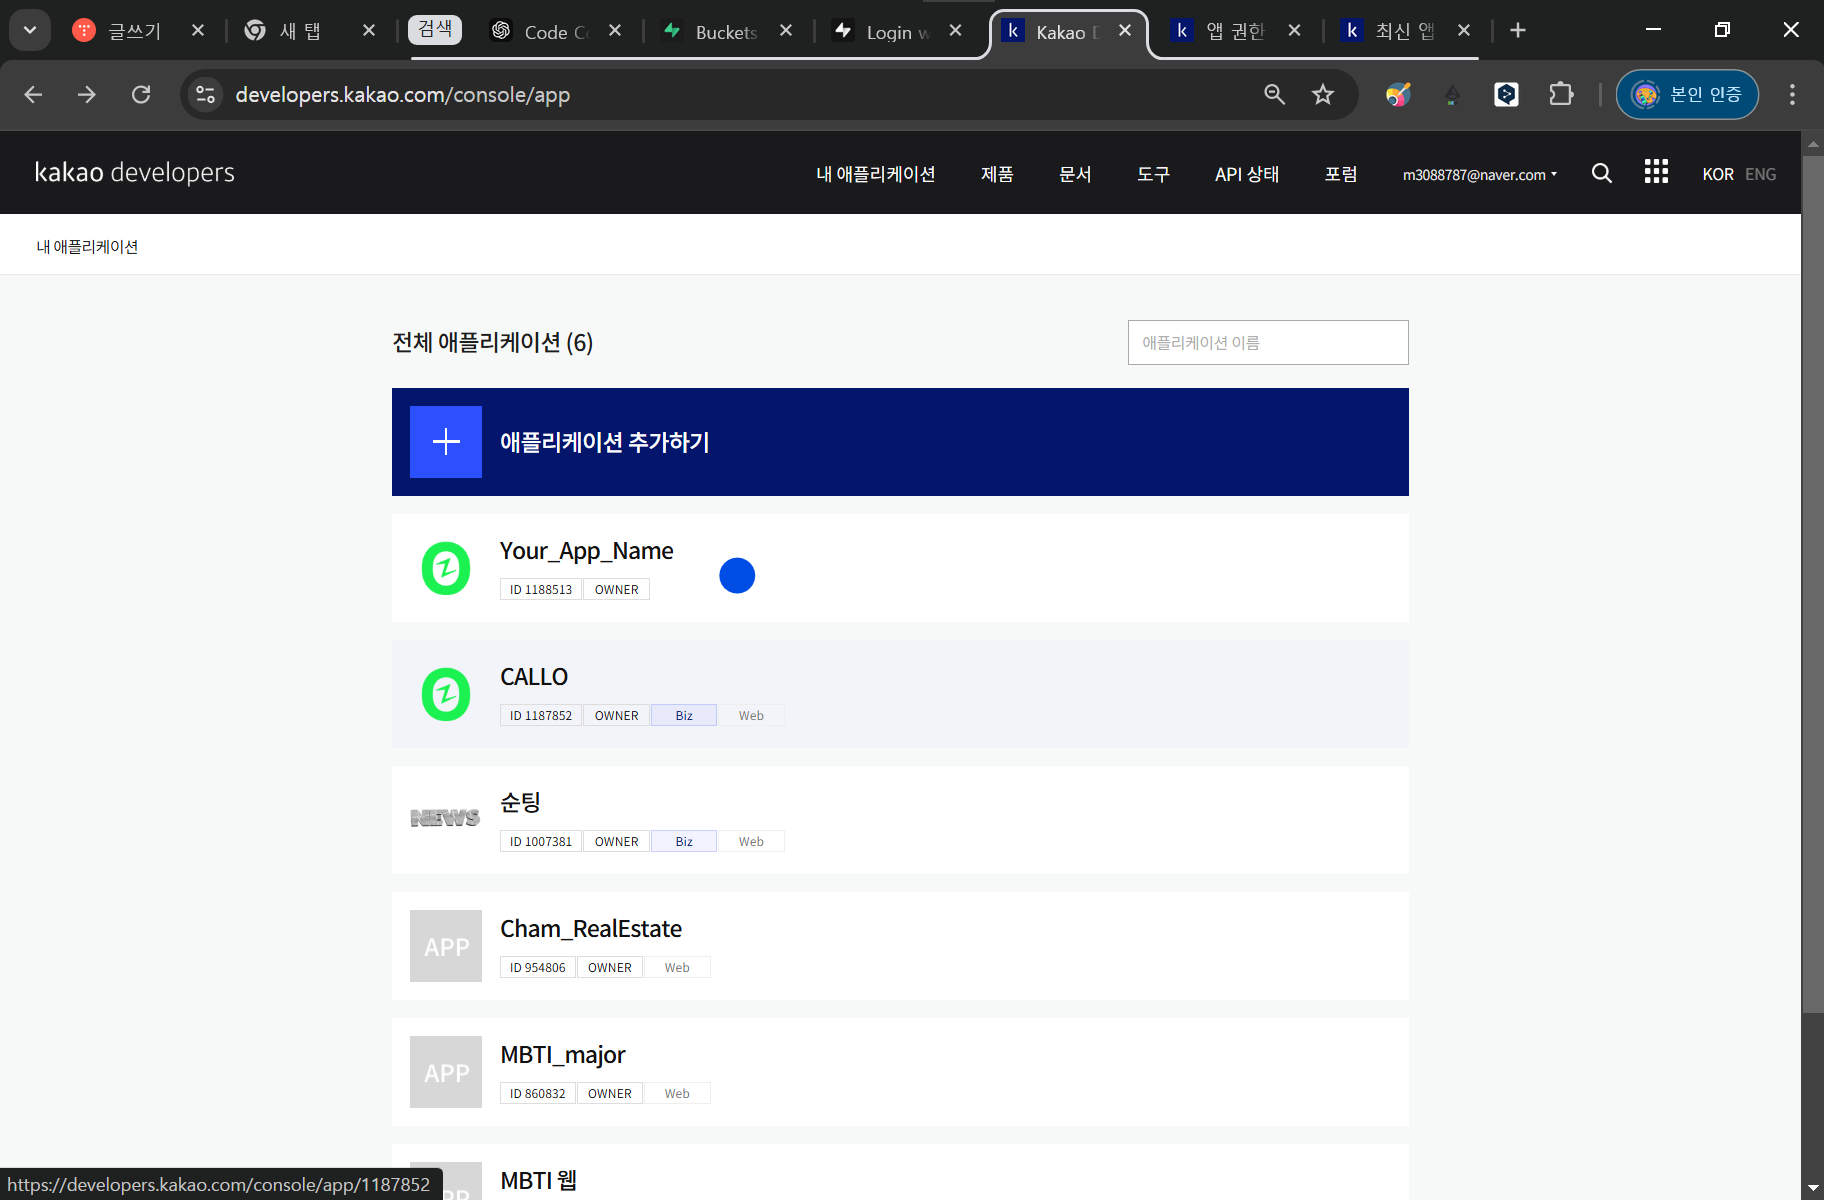The width and height of the screenshot is (1824, 1200).
Task: Open site information icon in address bar
Action: [x=205, y=94]
